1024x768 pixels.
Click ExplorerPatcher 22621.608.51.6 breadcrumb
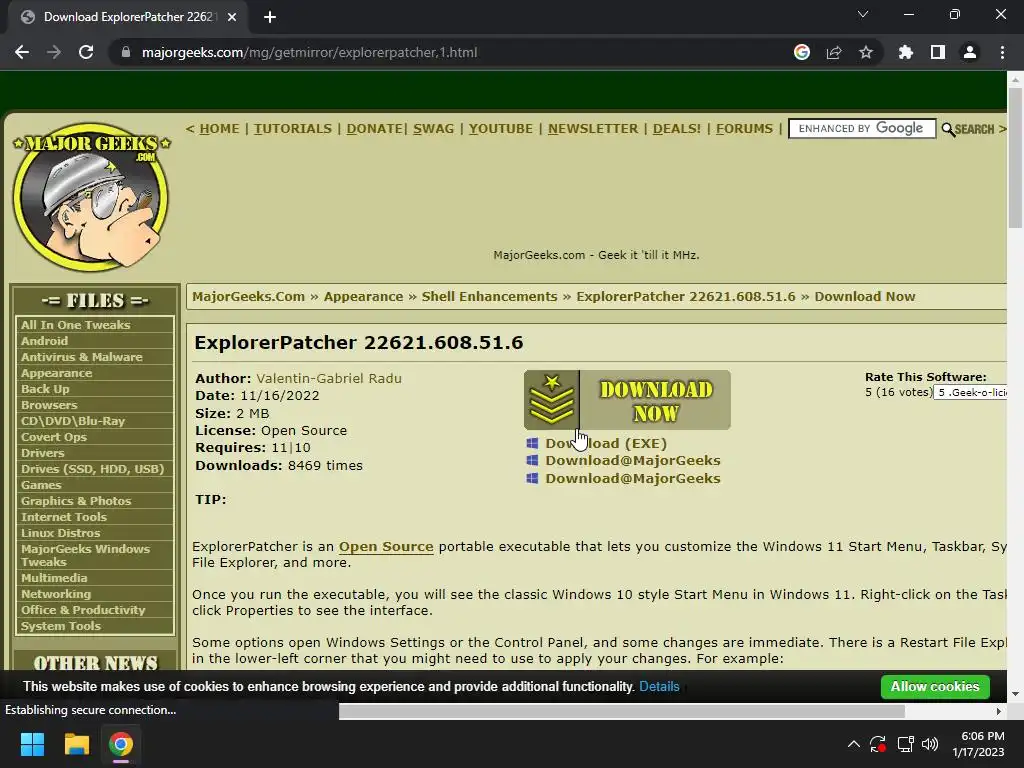[x=686, y=296]
